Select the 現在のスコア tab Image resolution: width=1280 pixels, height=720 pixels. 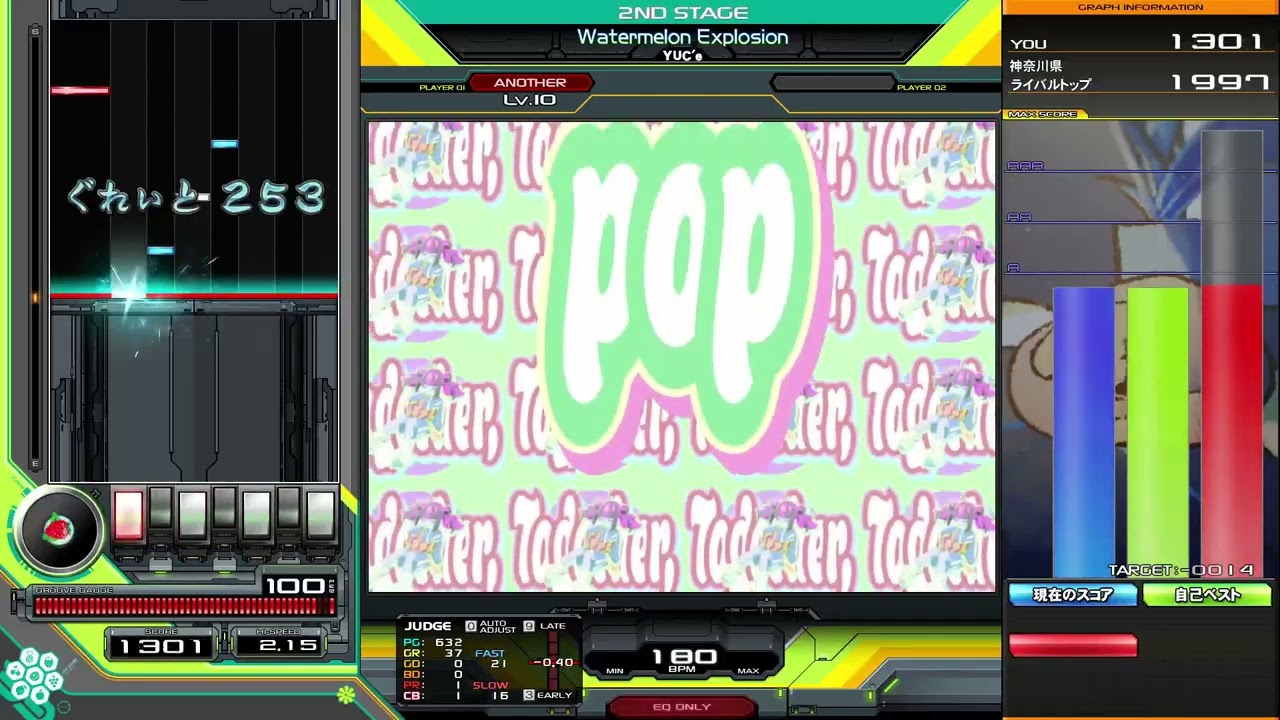point(1073,595)
